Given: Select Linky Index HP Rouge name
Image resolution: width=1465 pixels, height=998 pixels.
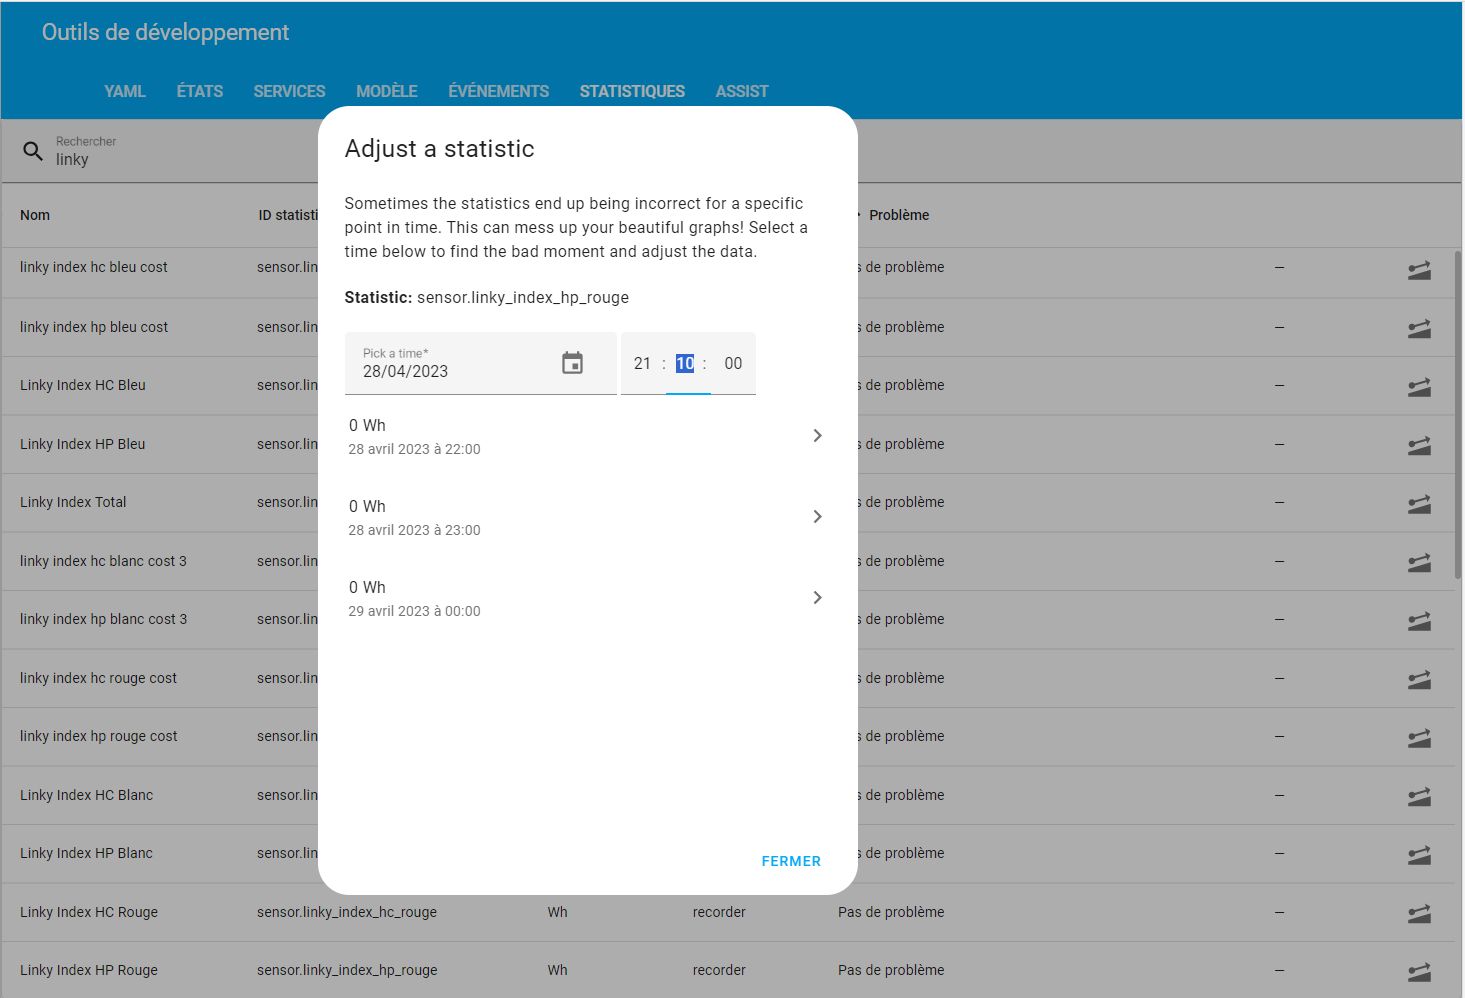Looking at the screenshot, I should point(89,970).
